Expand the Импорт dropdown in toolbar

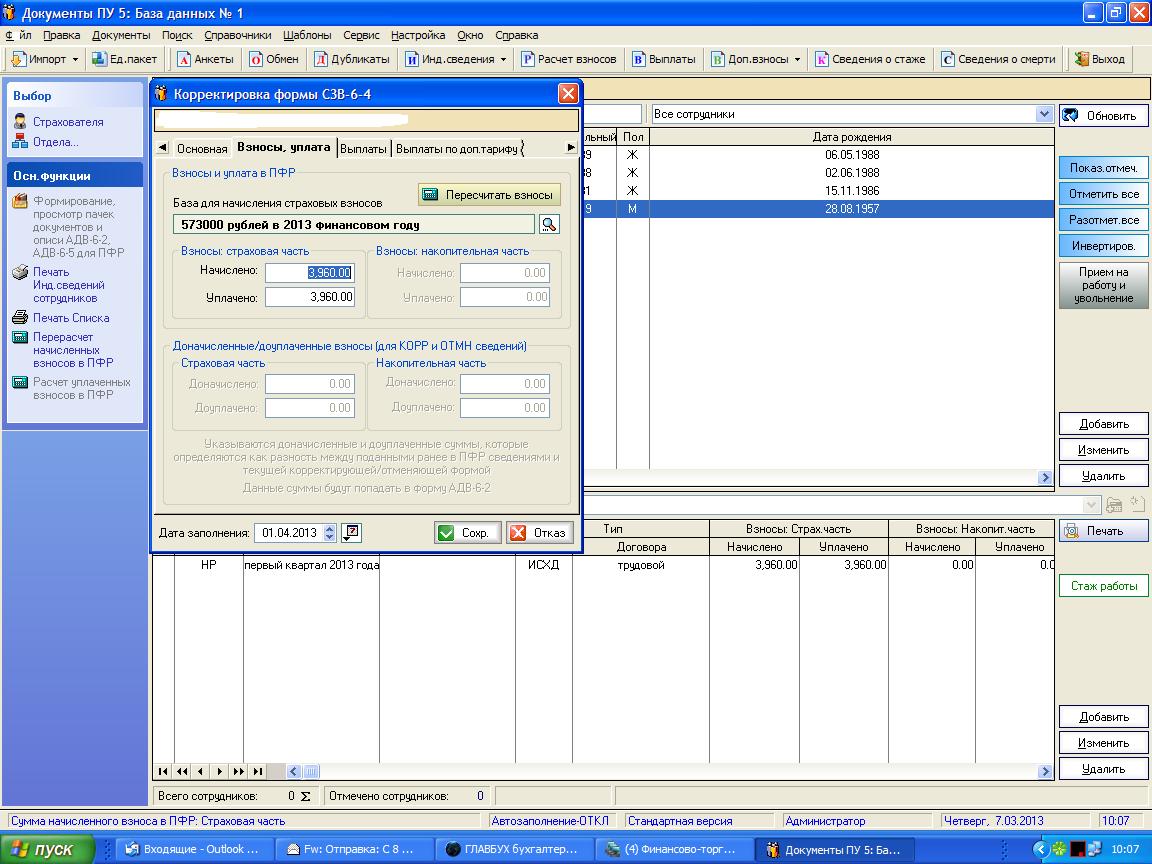pyautogui.click(x=75, y=59)
